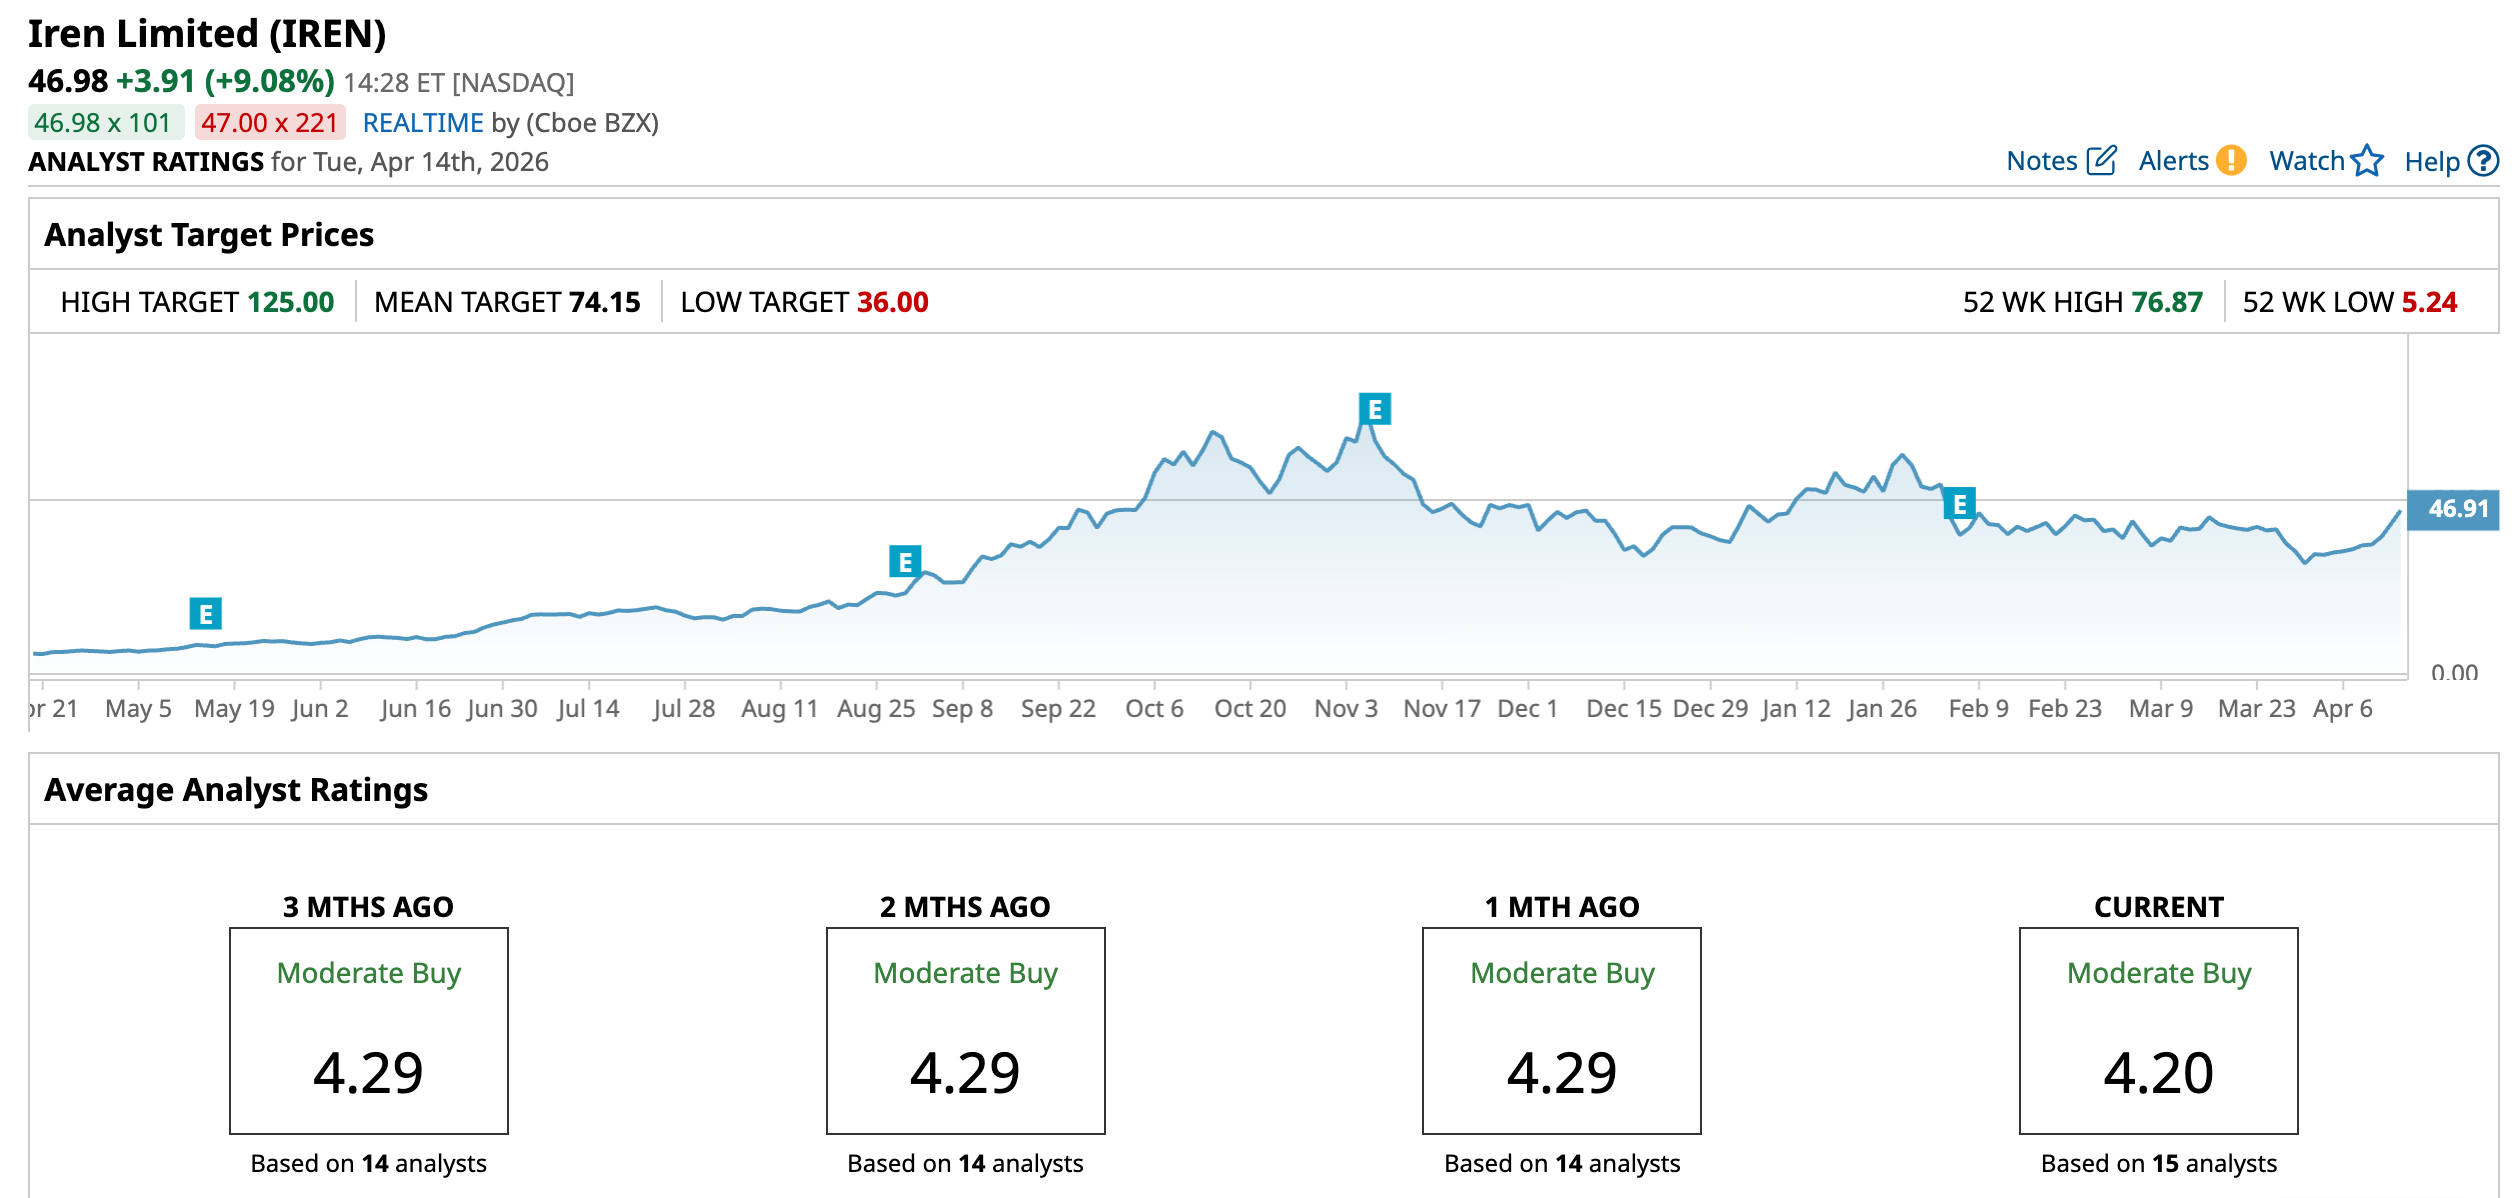Open the Help question mark icon

tap(2483, 161)
